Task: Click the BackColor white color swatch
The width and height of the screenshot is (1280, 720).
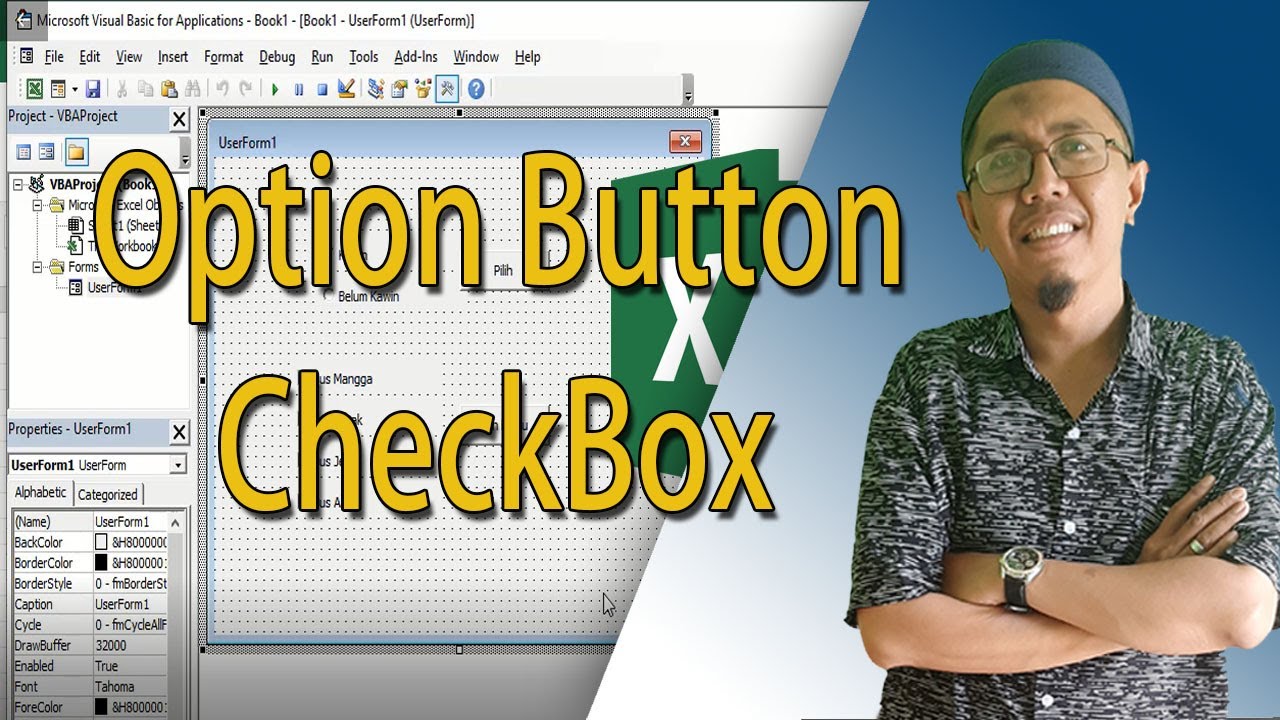Action: 101,542
